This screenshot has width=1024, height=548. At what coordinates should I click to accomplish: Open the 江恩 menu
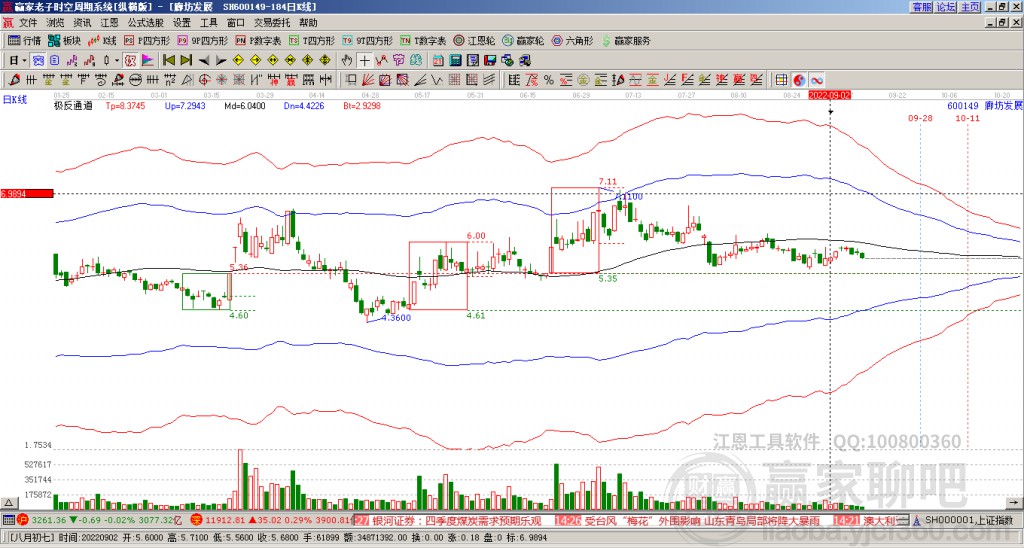(x=109, y=23)
